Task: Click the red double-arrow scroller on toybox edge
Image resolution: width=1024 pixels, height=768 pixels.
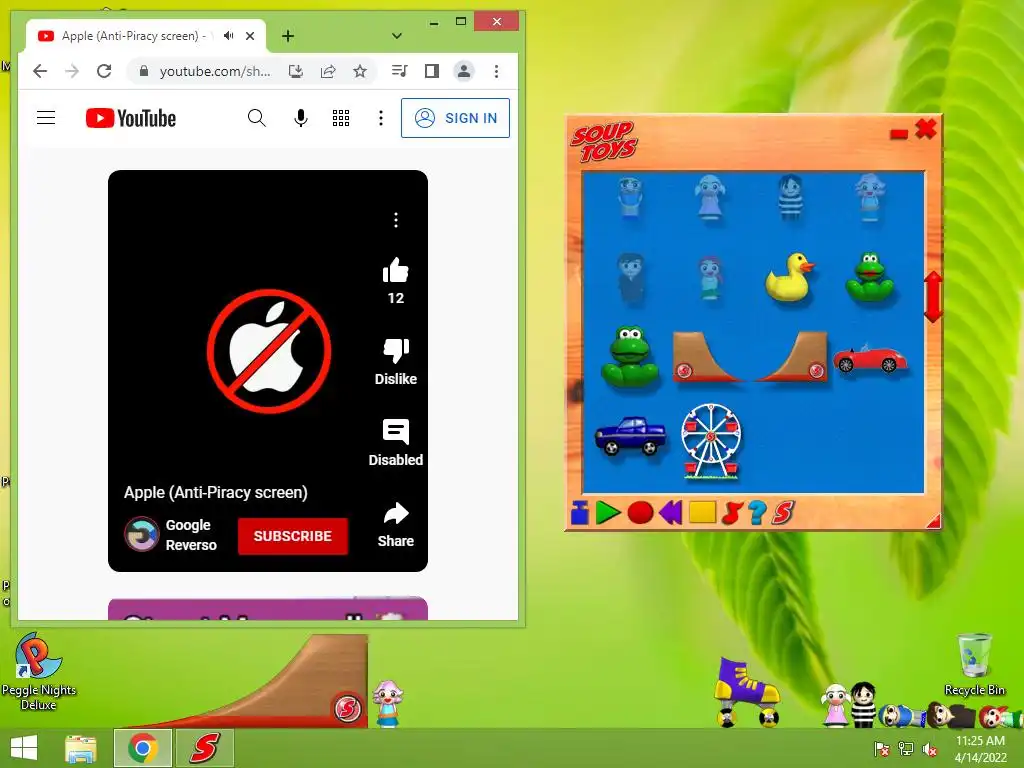Action: (x=933, y=297)
